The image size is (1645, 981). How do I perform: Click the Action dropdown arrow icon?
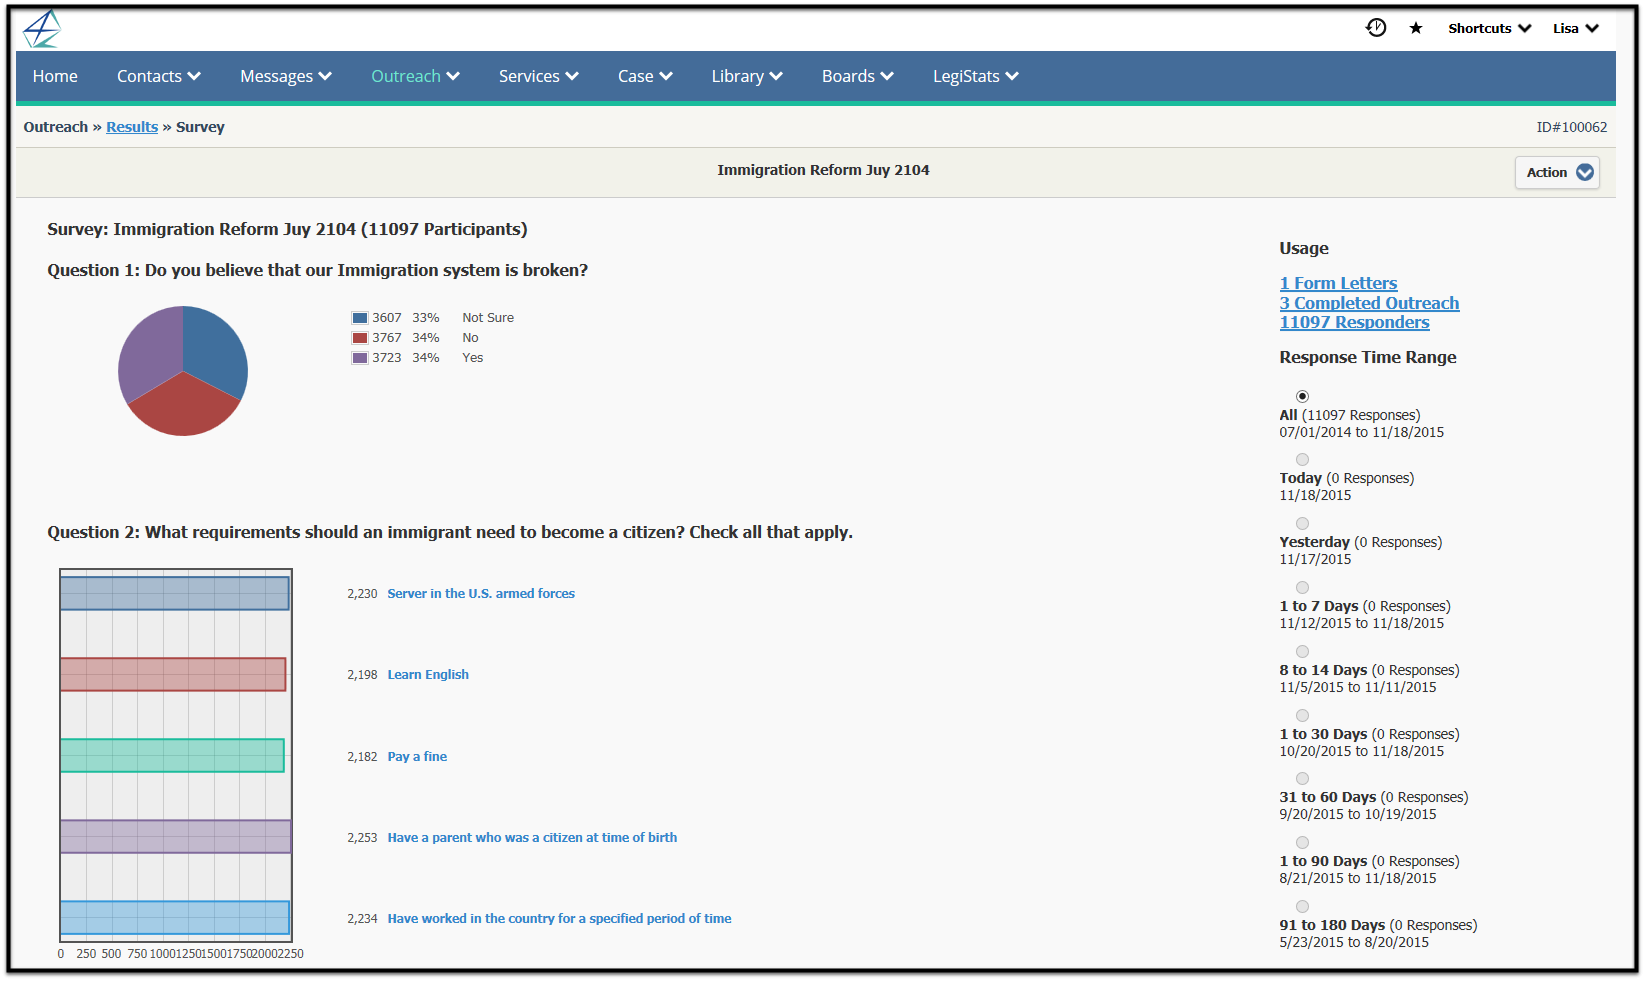1585,172
